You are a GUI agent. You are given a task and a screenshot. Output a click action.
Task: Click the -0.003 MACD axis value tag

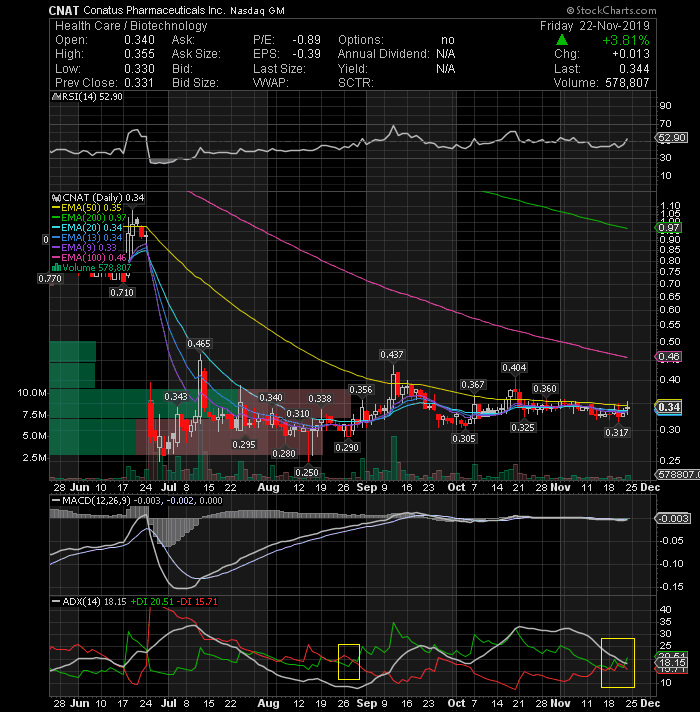click(673, 519)
